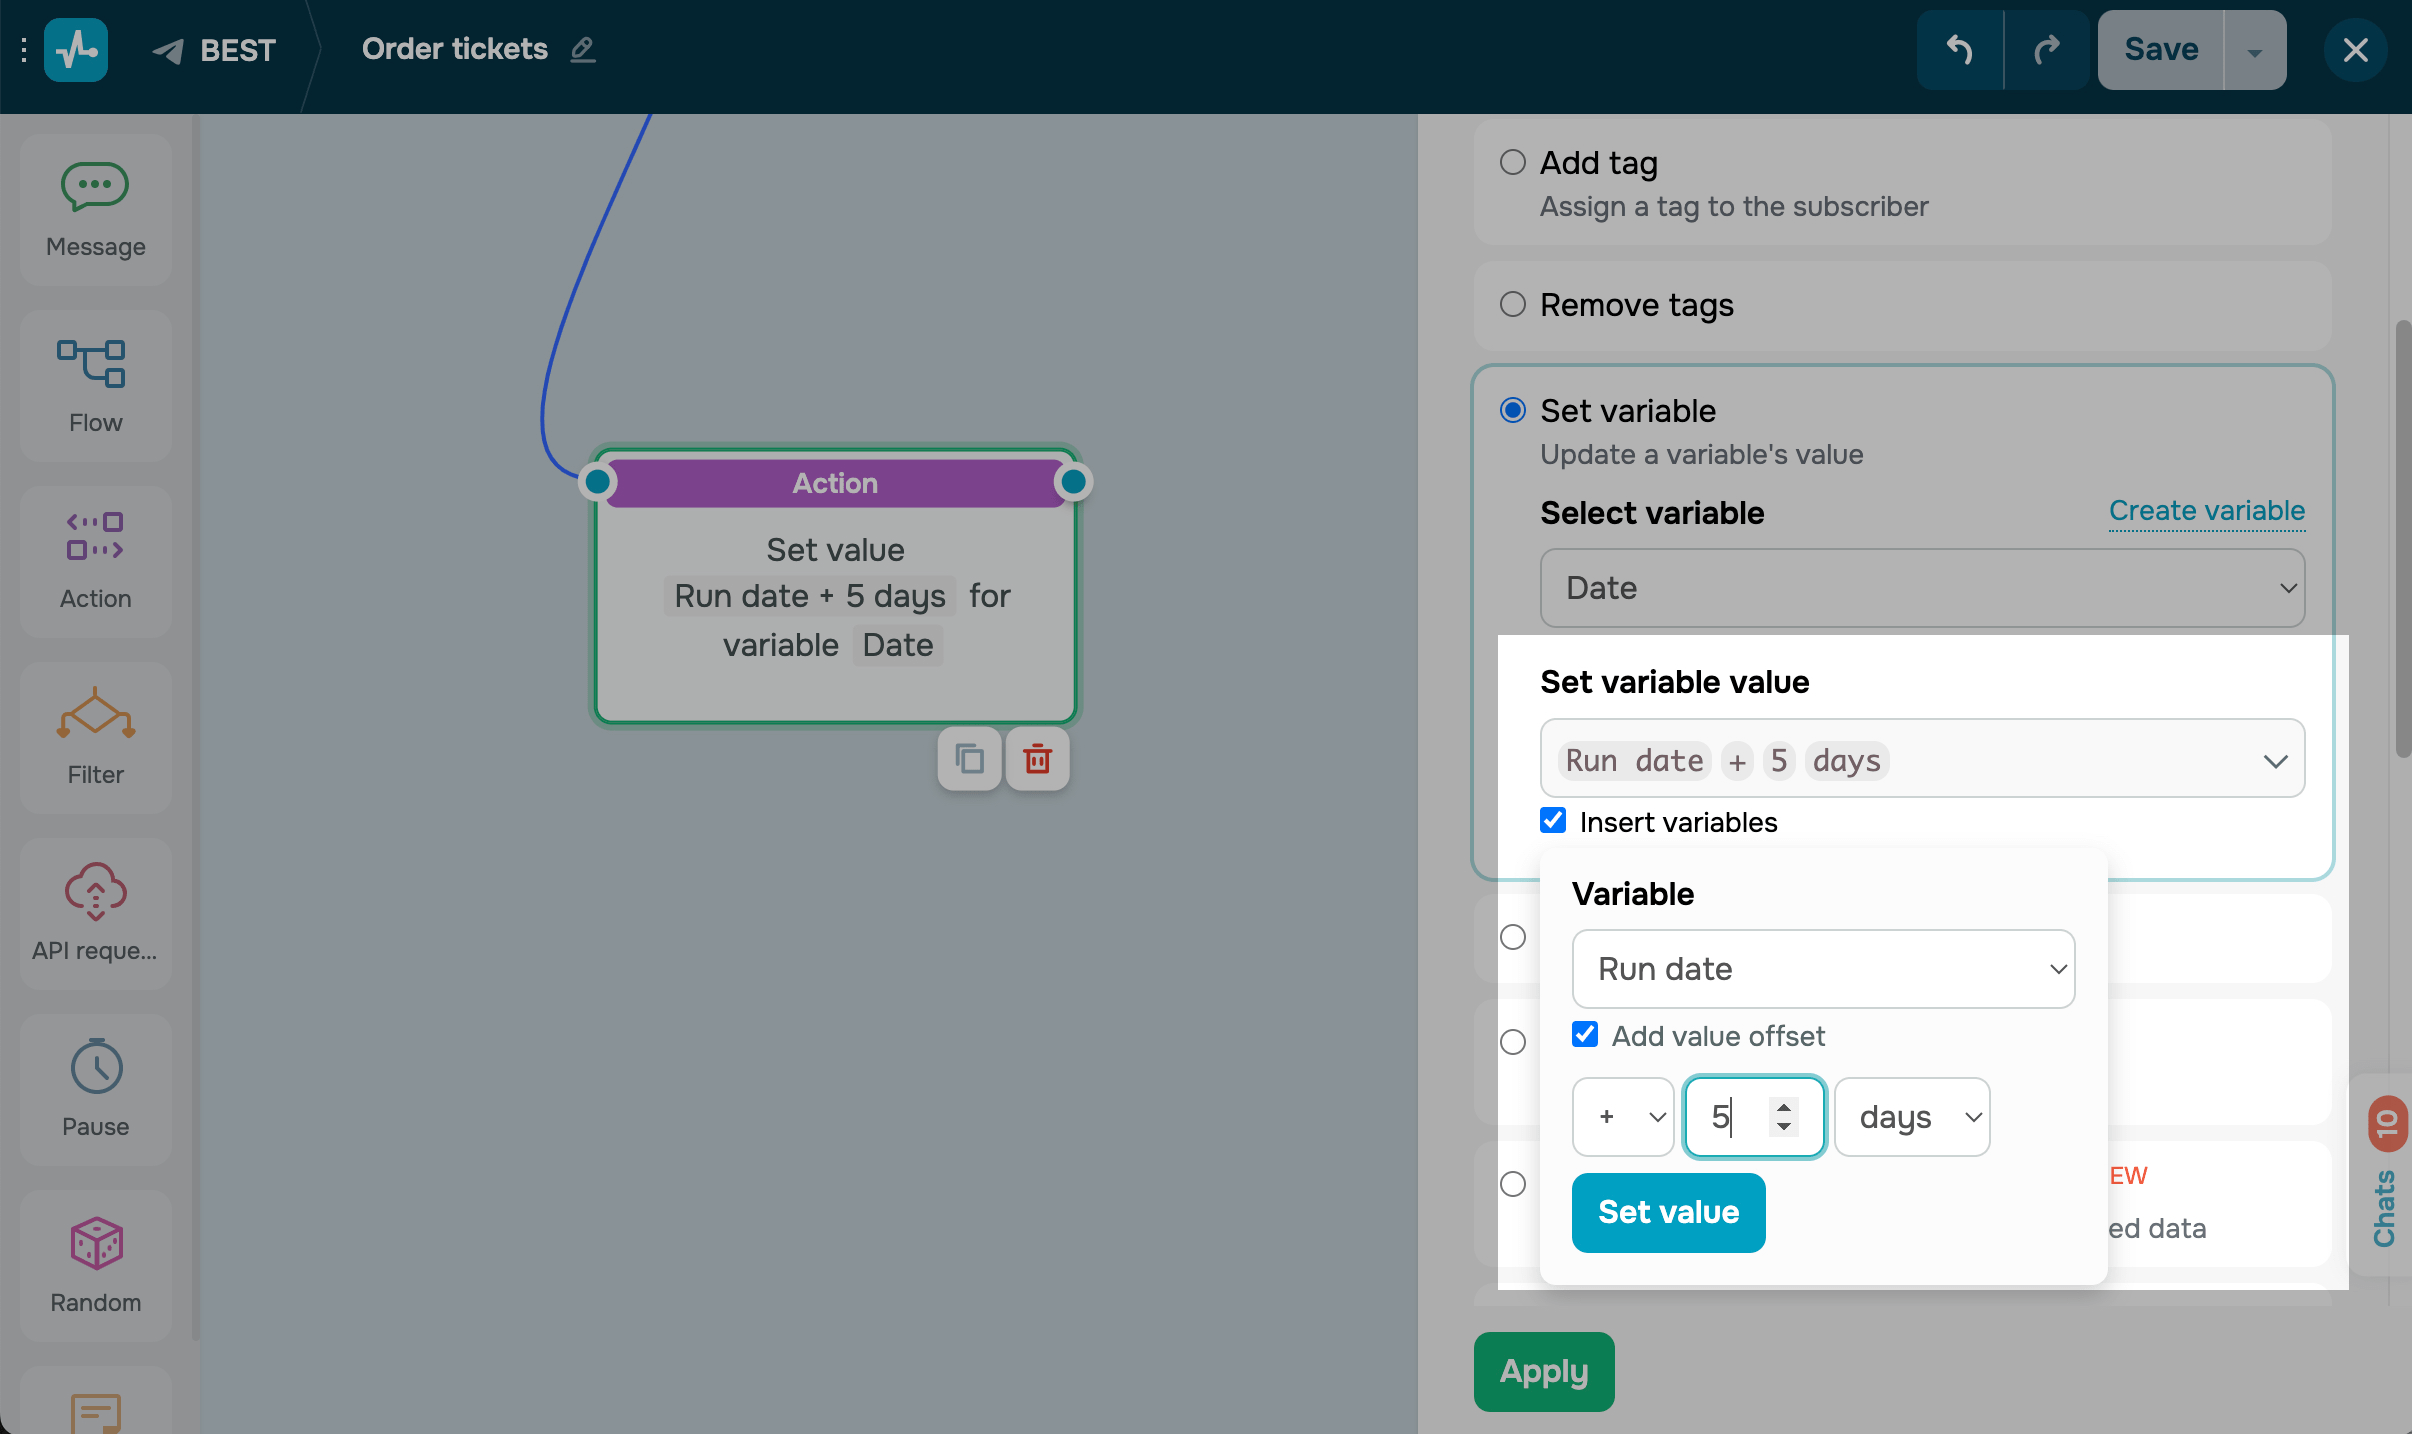Choose the Pause element icon
This screenshot has width=2412, height=1434.
[95, 1090]
